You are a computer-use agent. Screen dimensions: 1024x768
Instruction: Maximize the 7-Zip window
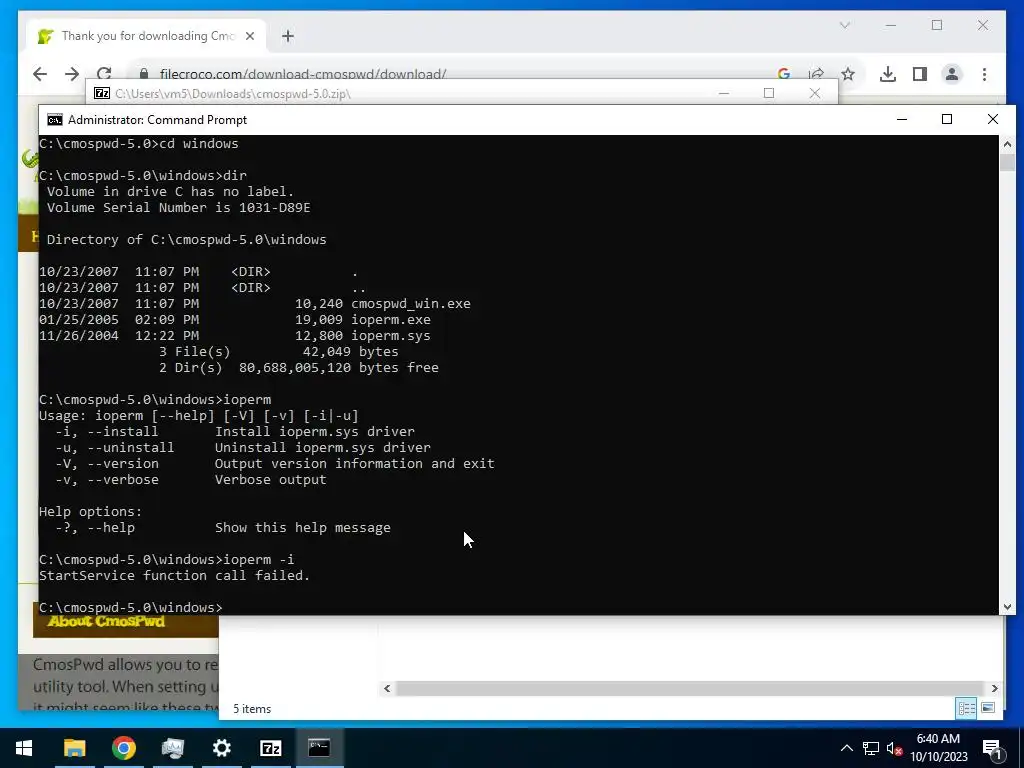point(769,93)
